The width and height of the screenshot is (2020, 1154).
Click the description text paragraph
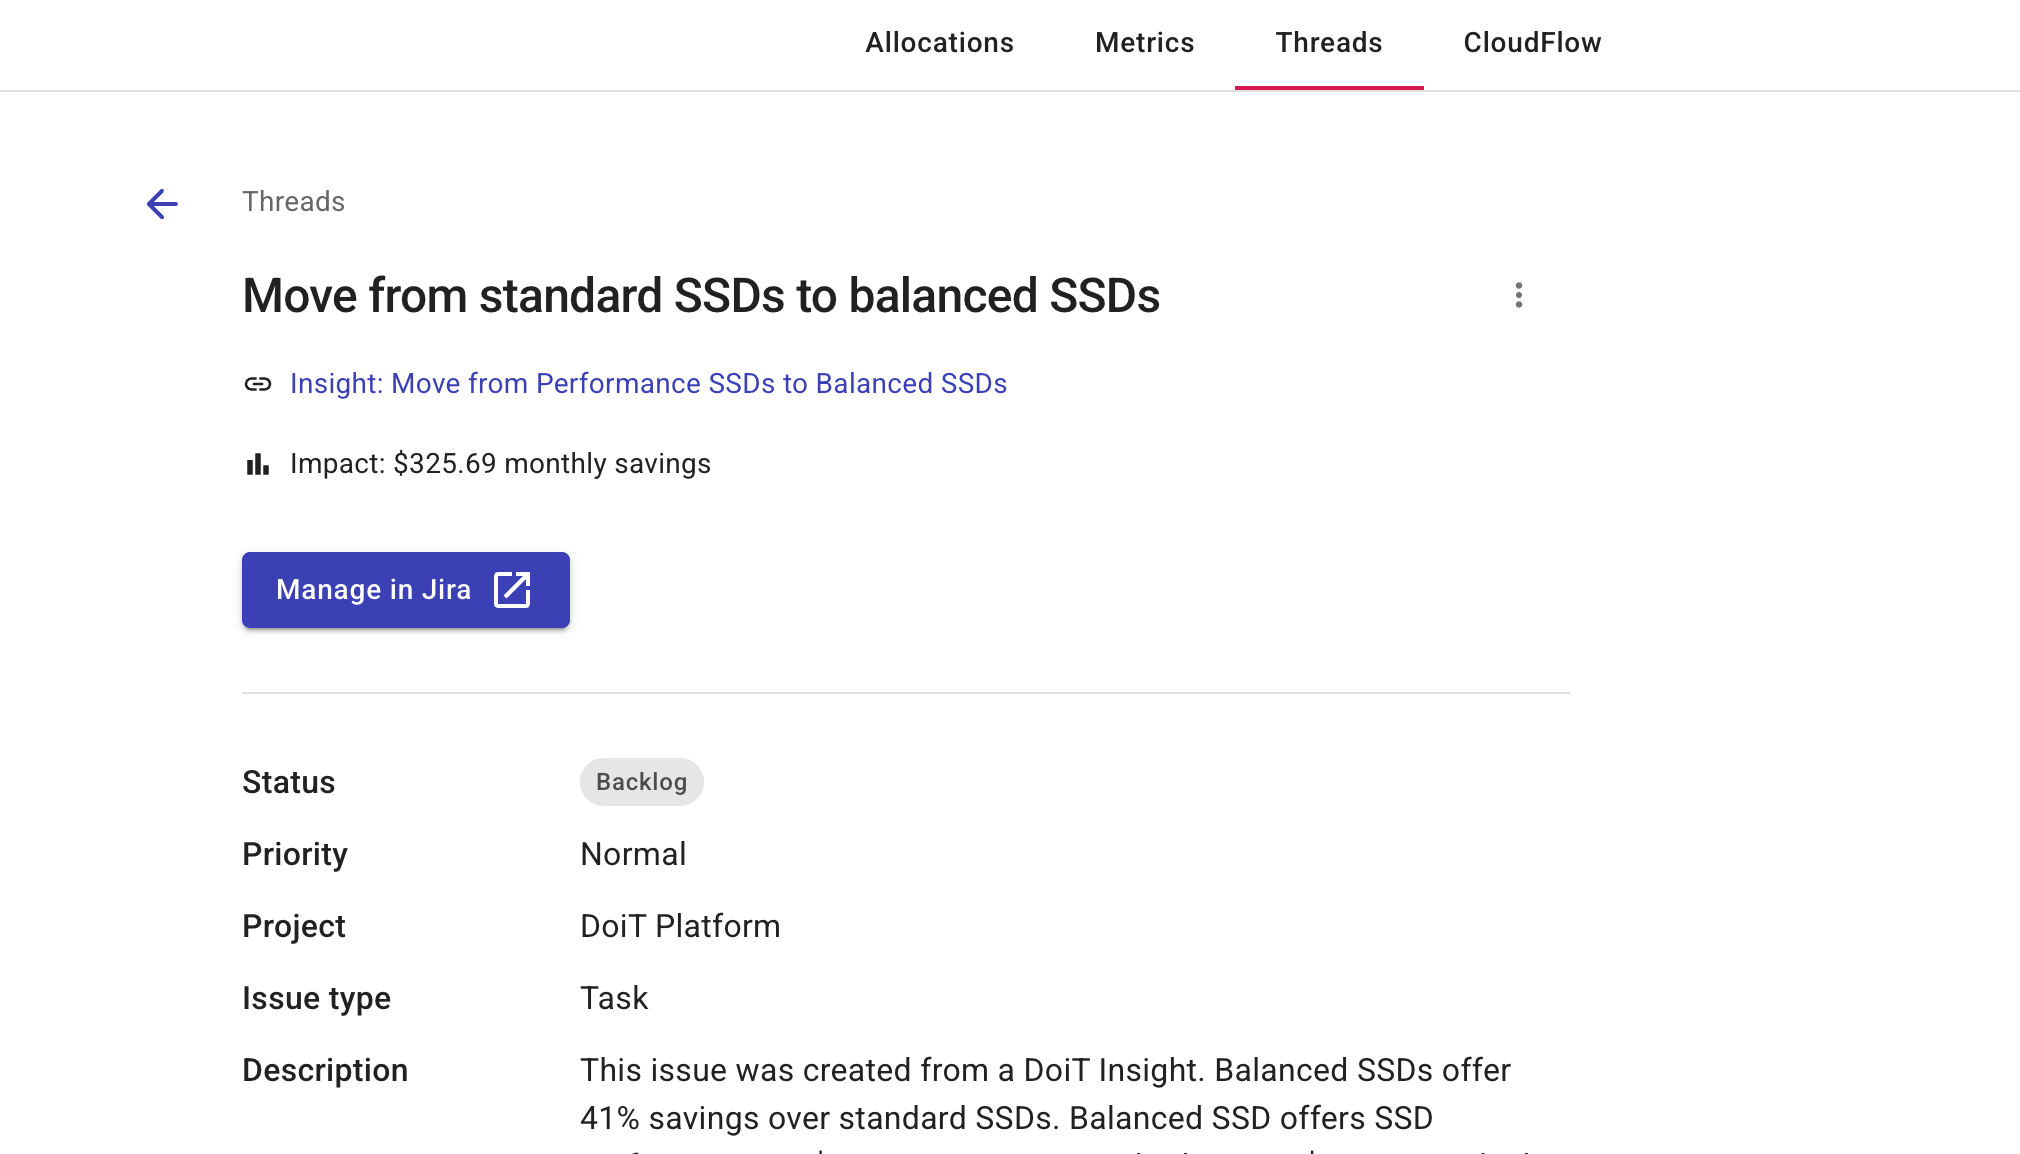pyautogui.click(x=1044, y=1095)
